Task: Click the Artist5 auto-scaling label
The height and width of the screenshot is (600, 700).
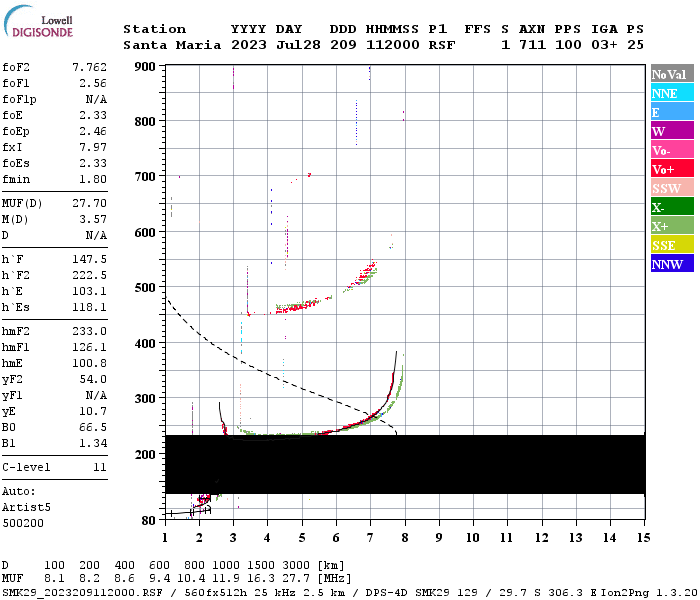Action: point(26,508)
